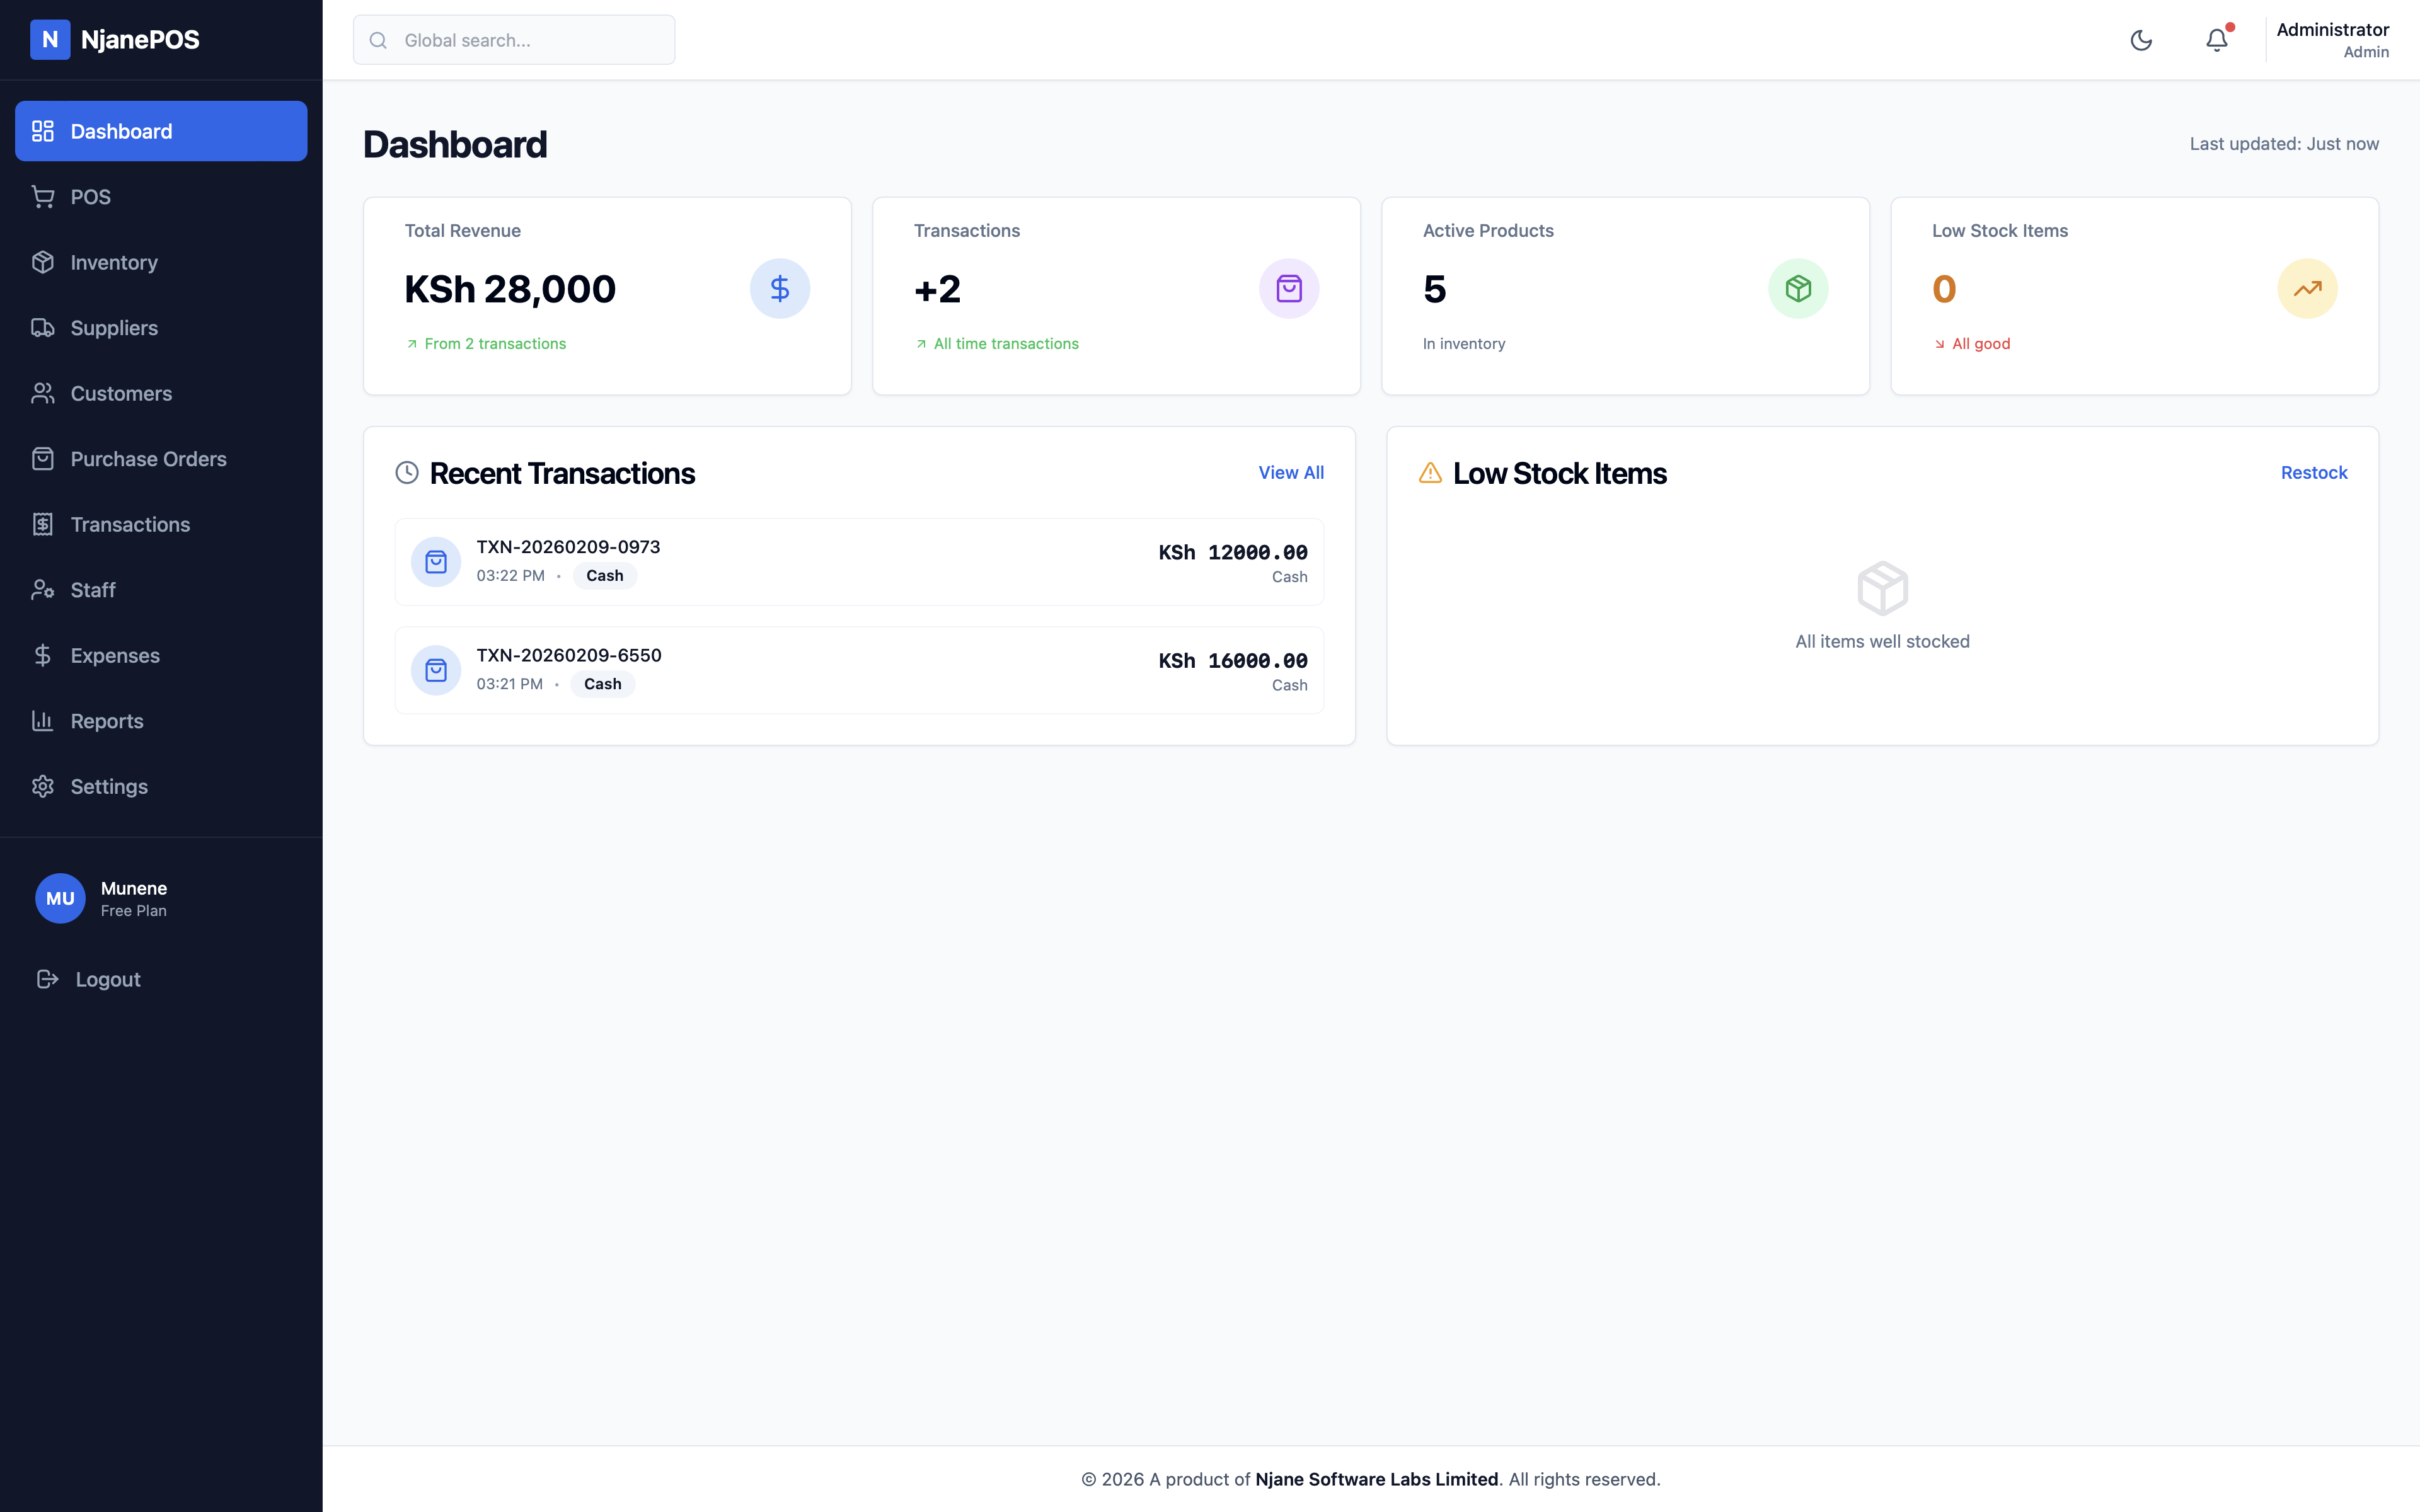Screen dimensions: 2420x1512
Task: Click Logout at the sidebar bottom
Action: 107,979
